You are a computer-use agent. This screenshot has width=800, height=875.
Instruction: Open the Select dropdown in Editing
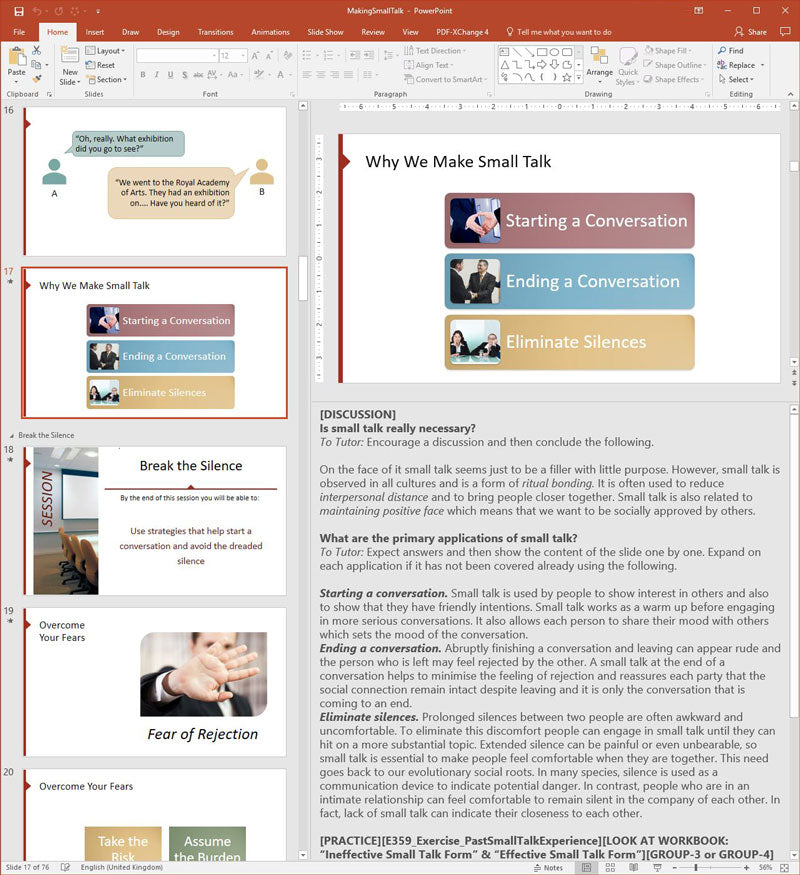pos(739,80)
